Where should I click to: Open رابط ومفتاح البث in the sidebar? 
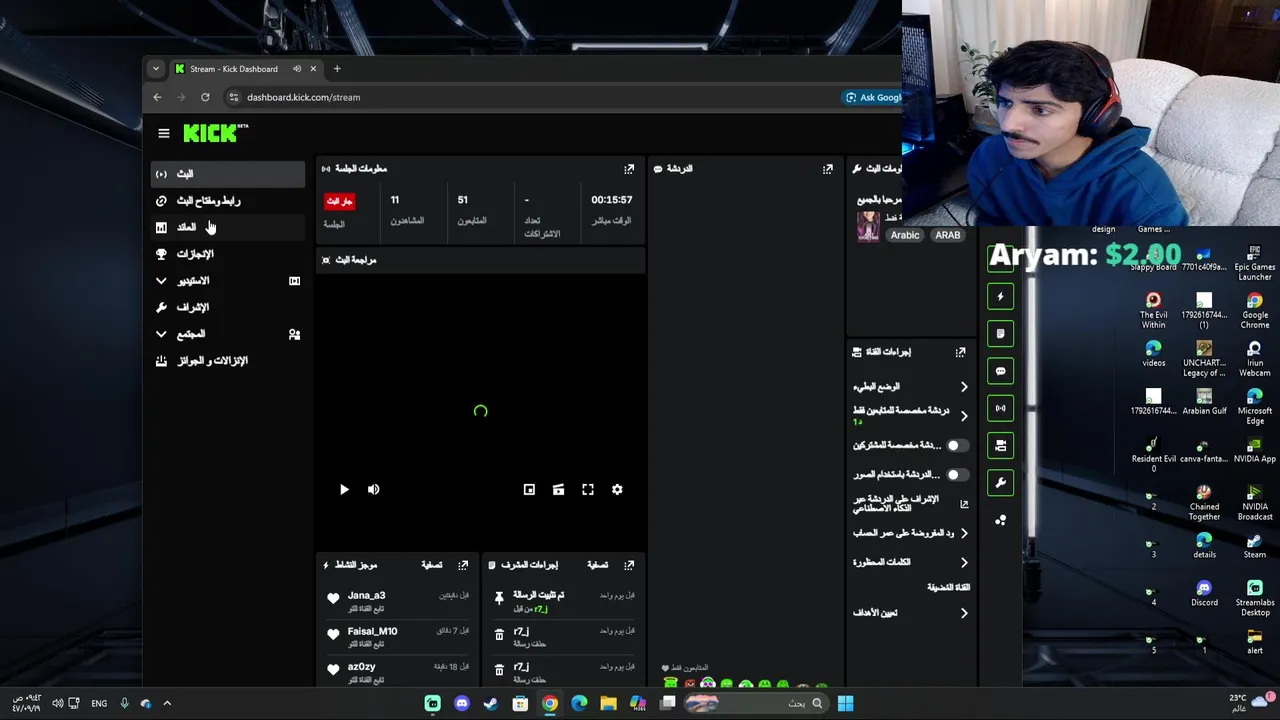click(x=228, y=201)
